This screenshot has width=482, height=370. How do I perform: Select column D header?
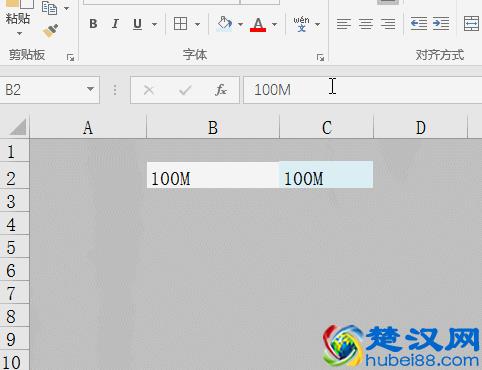point(421,127)
